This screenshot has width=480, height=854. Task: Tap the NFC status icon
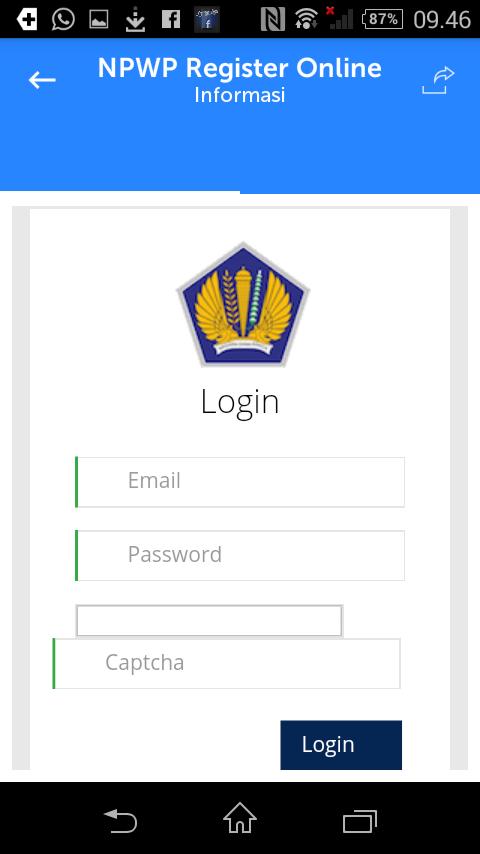pos(272,20)
